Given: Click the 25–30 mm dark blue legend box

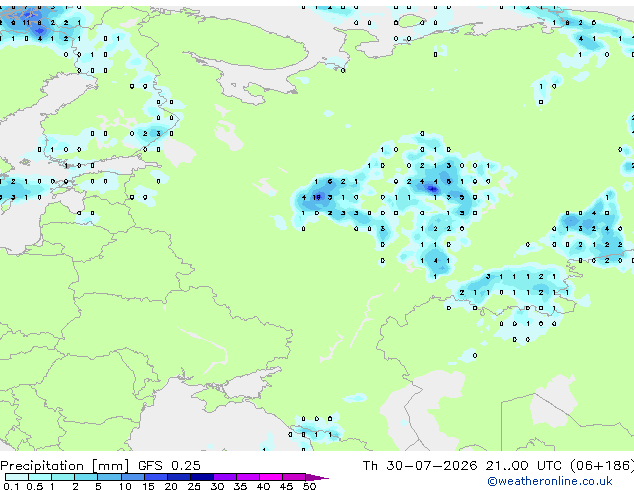Looking at the screenshot, I should pos(202,477).
